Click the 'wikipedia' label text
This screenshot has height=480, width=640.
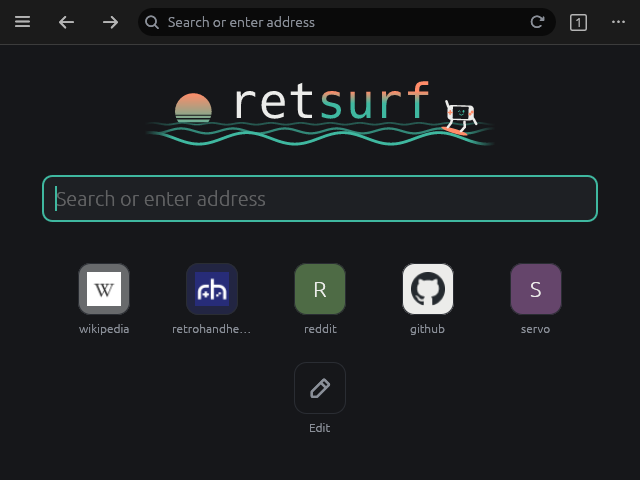point(104,329)
